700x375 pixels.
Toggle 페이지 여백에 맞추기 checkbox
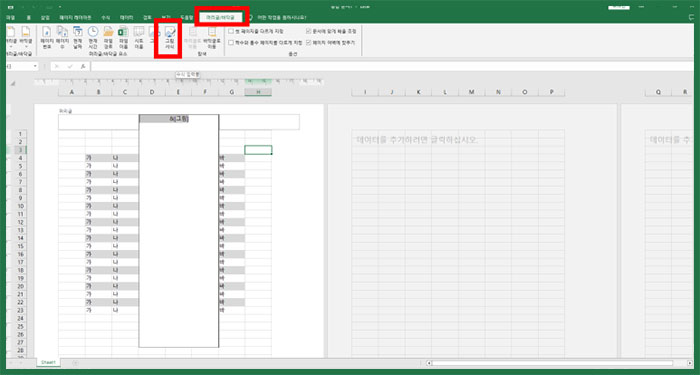[309, 42]
